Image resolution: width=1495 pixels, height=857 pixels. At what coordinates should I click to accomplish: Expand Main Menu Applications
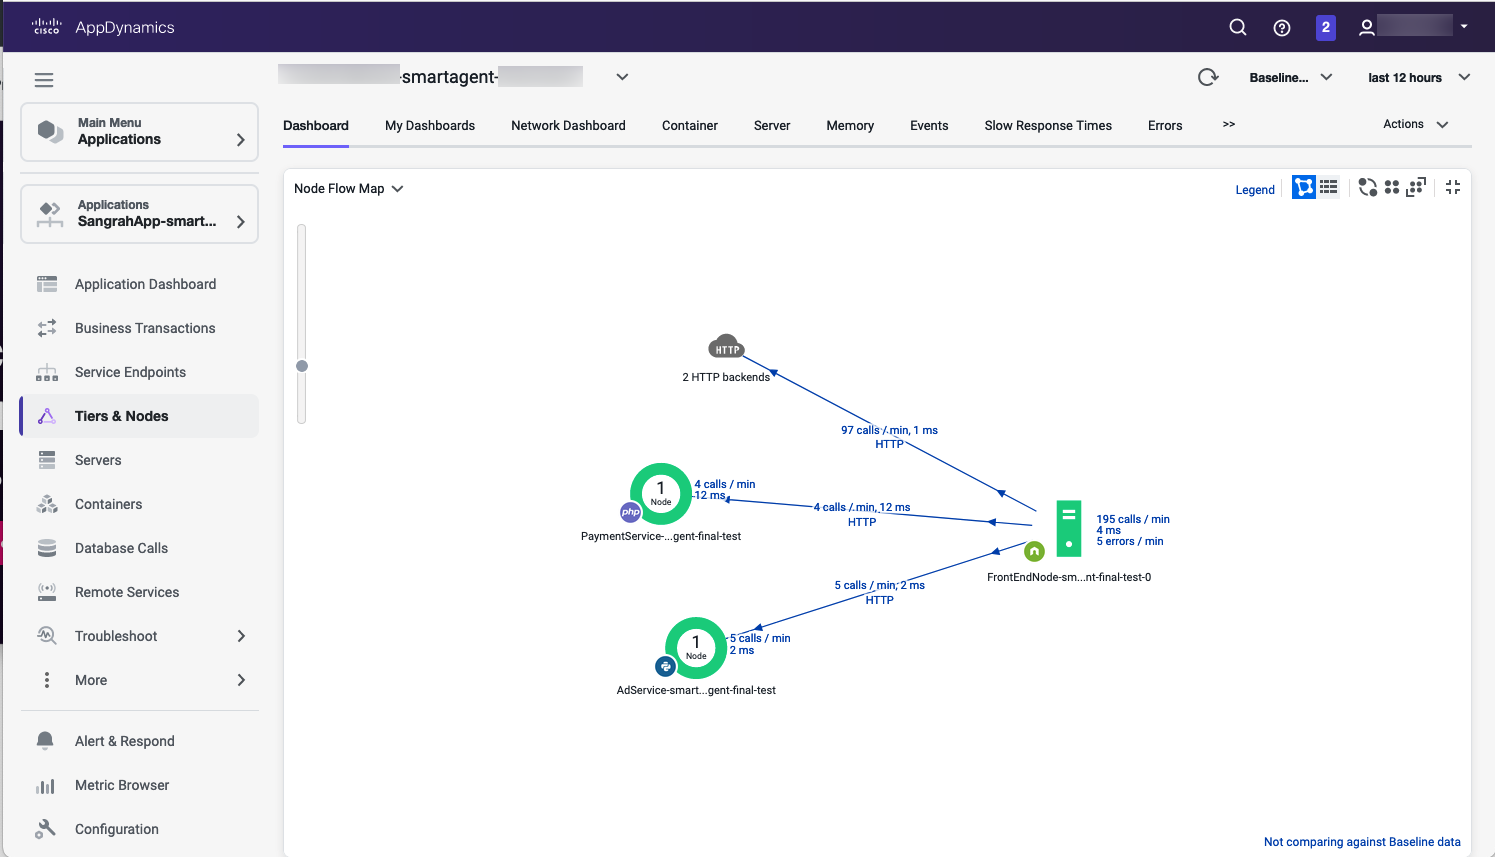(x=140, y=132)
